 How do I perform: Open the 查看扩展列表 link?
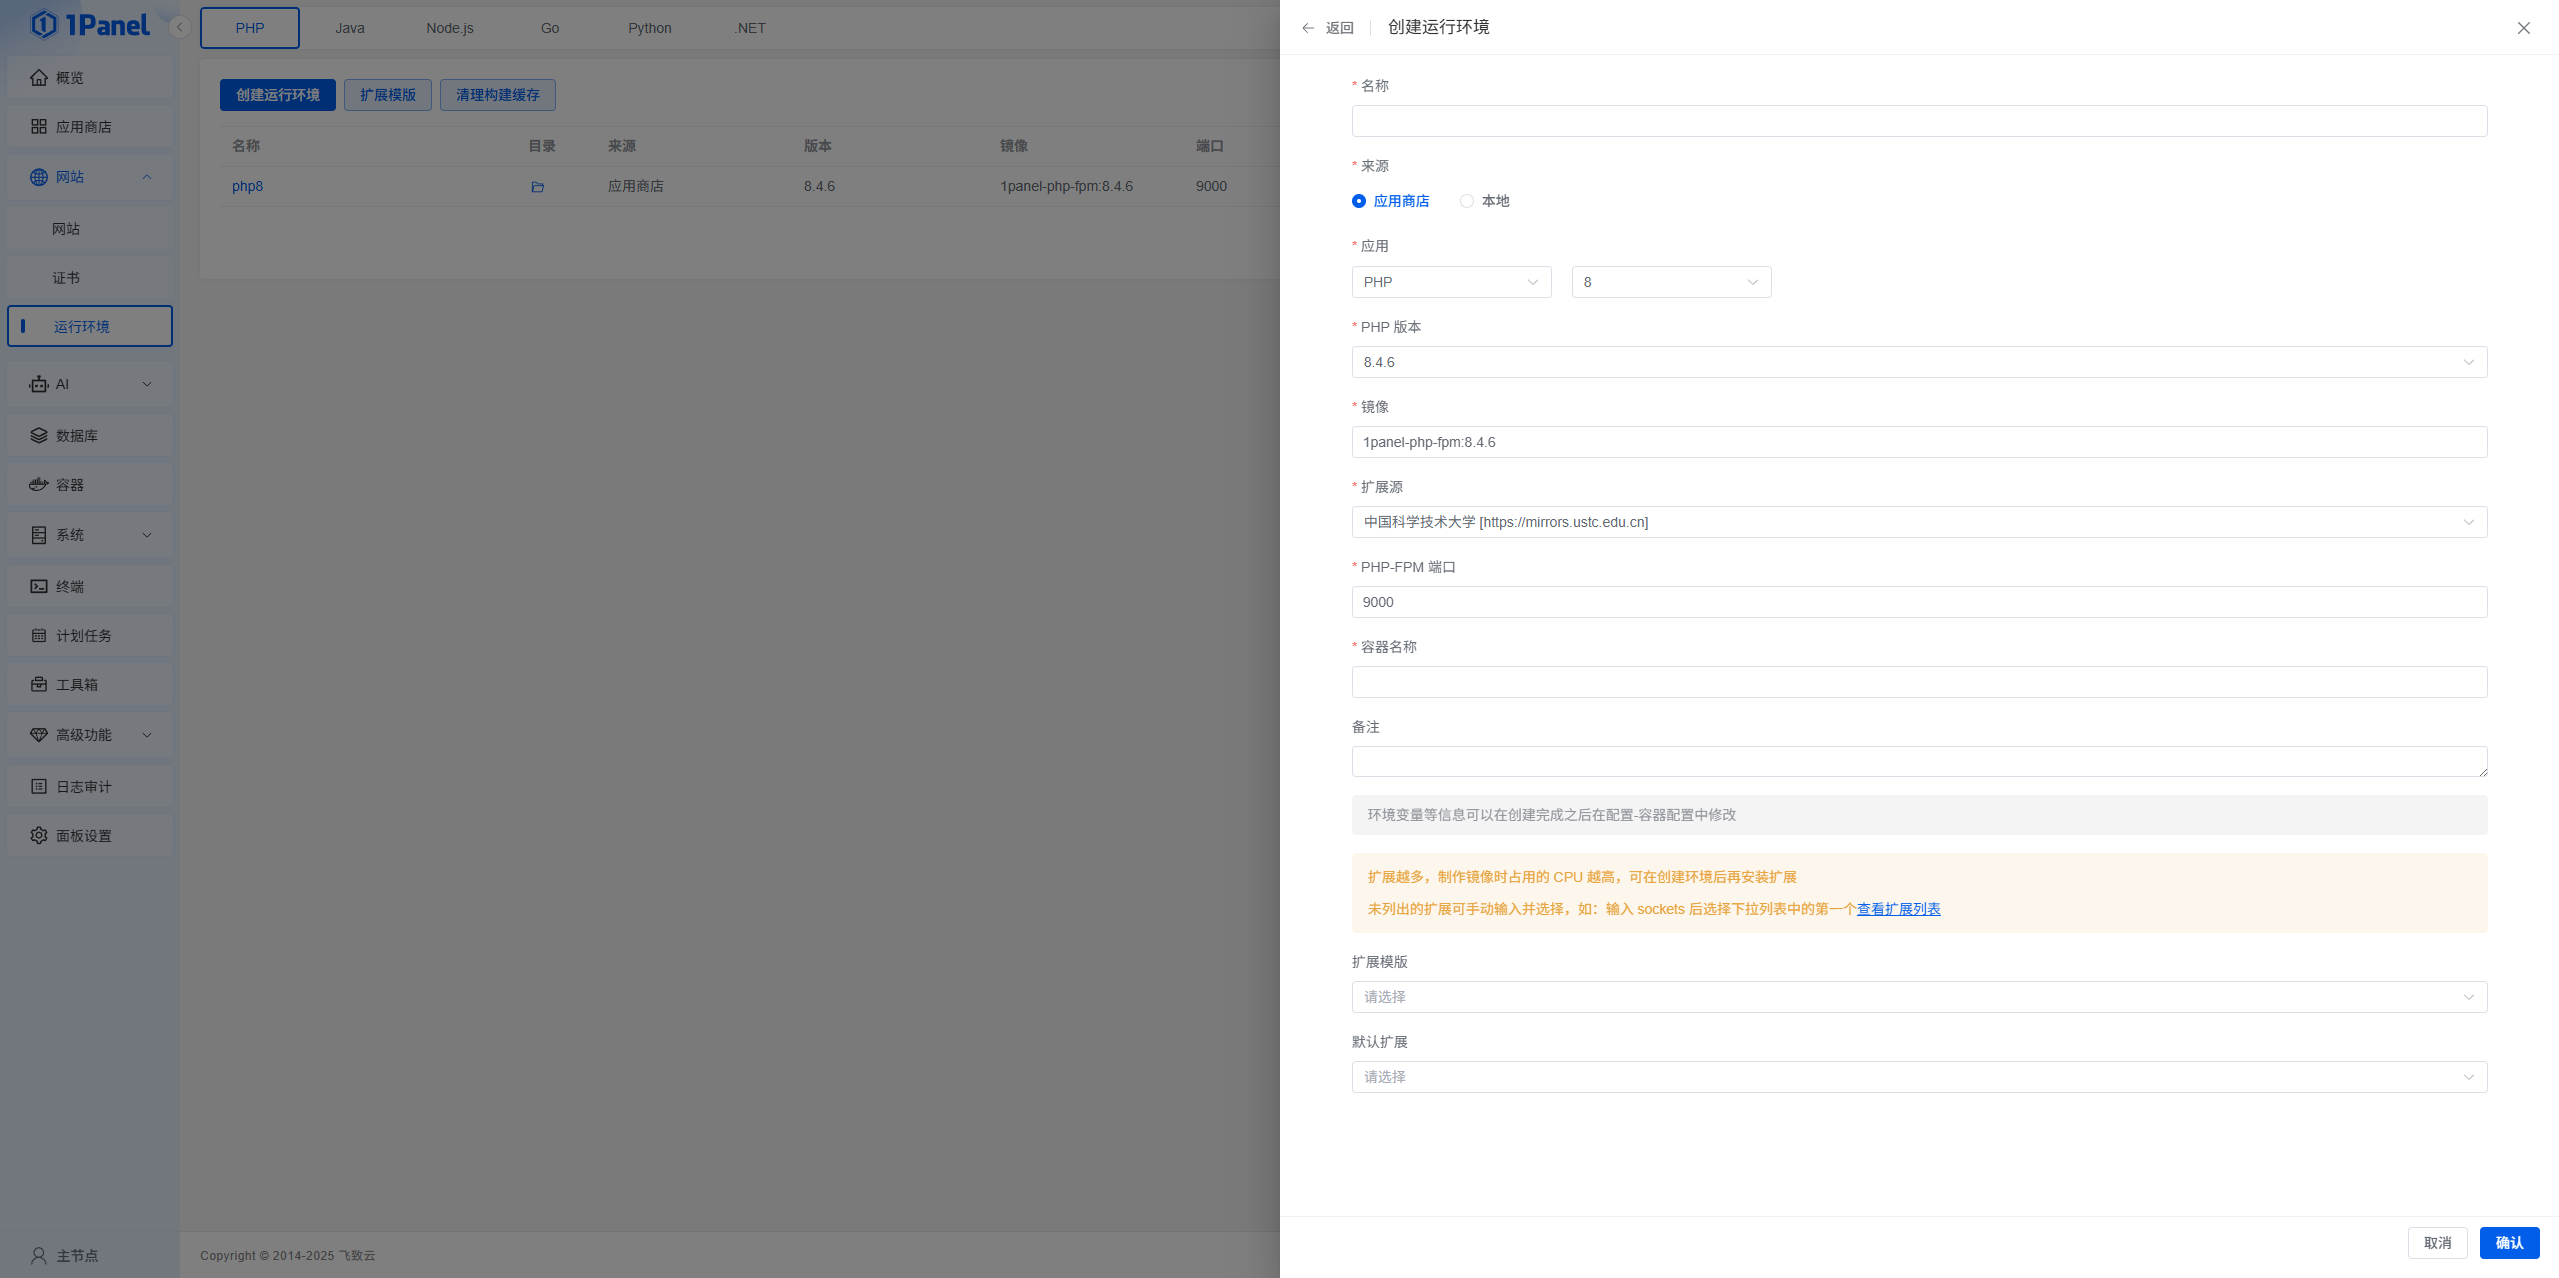click(1897, 908)
